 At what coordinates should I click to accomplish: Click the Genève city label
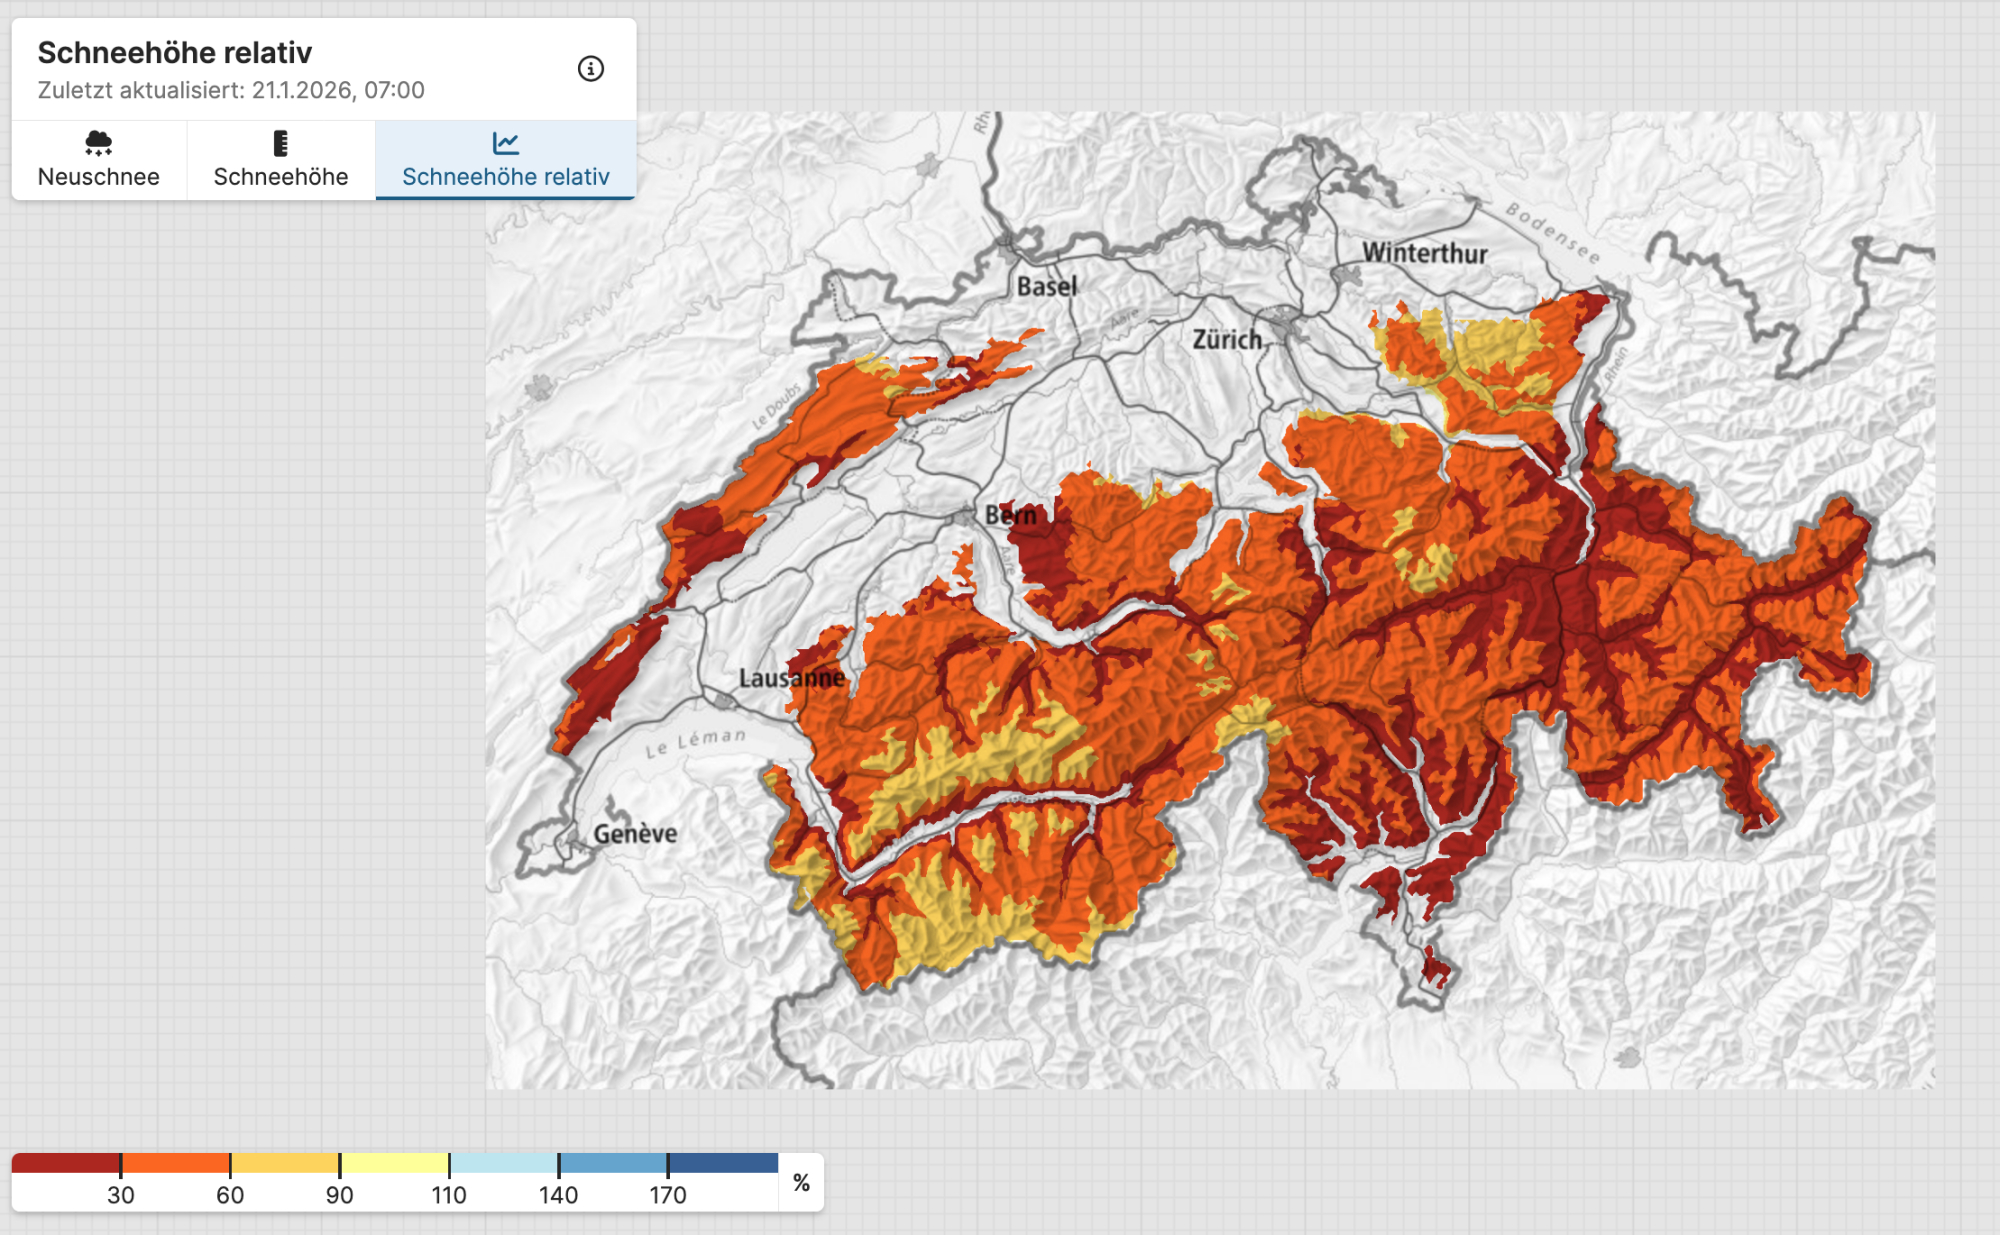[x=635, y=833]
